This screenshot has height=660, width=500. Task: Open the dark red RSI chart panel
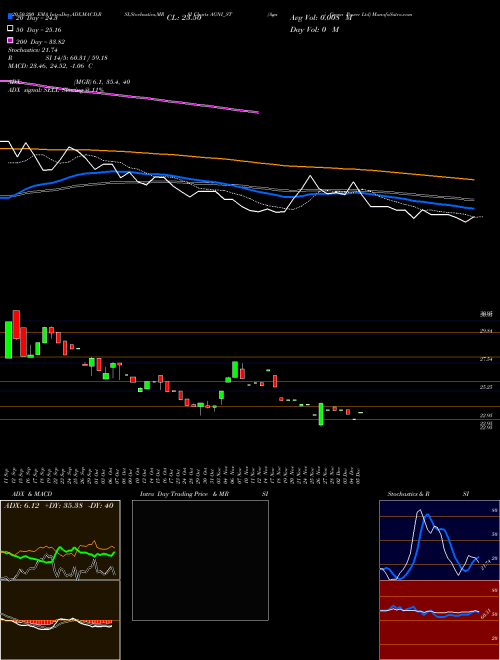(x=439, y=620)
